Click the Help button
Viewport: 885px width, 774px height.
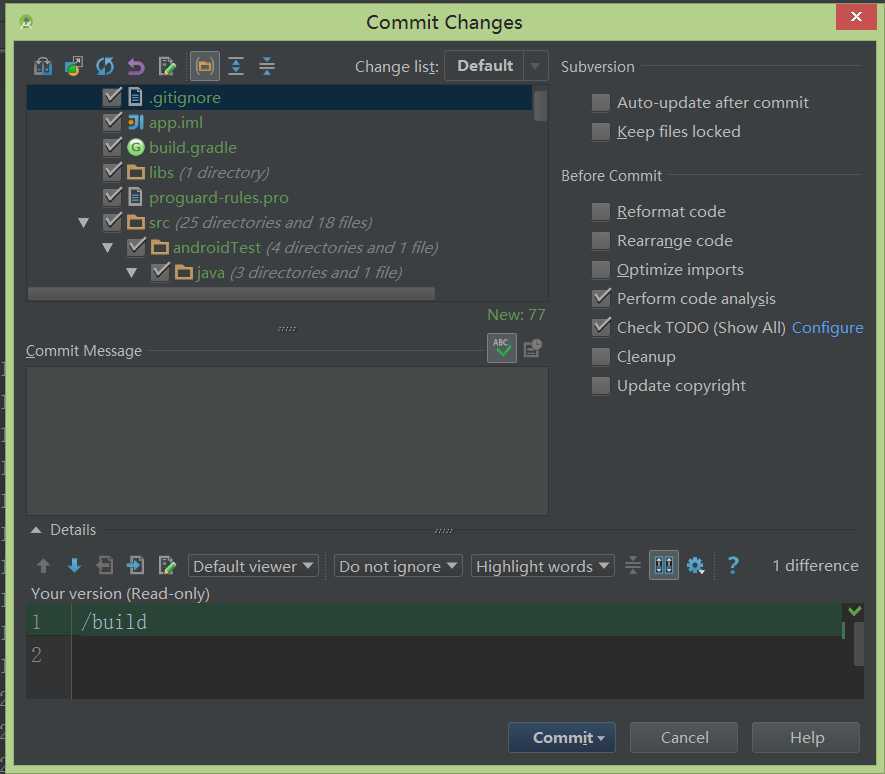(807, 737)
